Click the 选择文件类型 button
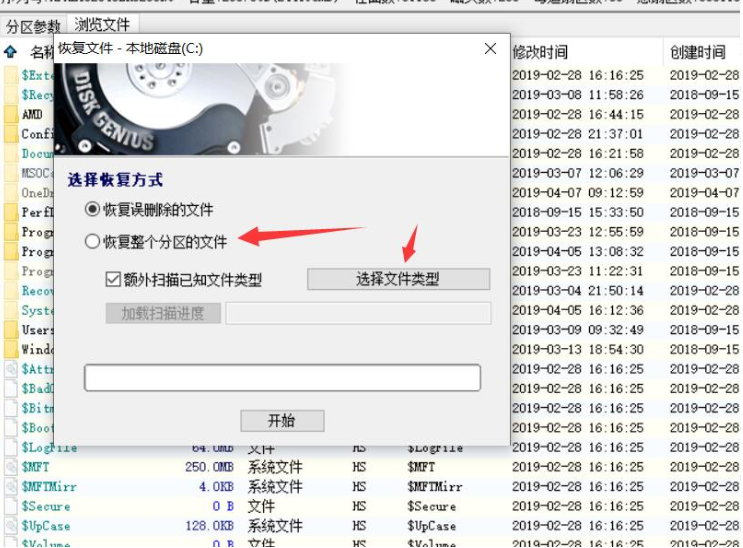Image resolution: width=743 pixels, height=548 pixels. (399, 279)
